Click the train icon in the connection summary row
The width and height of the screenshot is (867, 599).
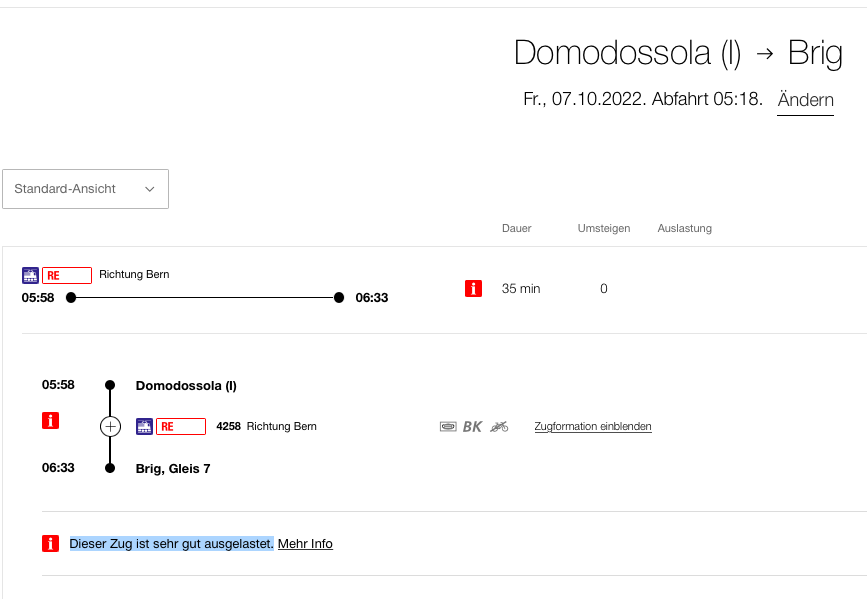(30, 275)
